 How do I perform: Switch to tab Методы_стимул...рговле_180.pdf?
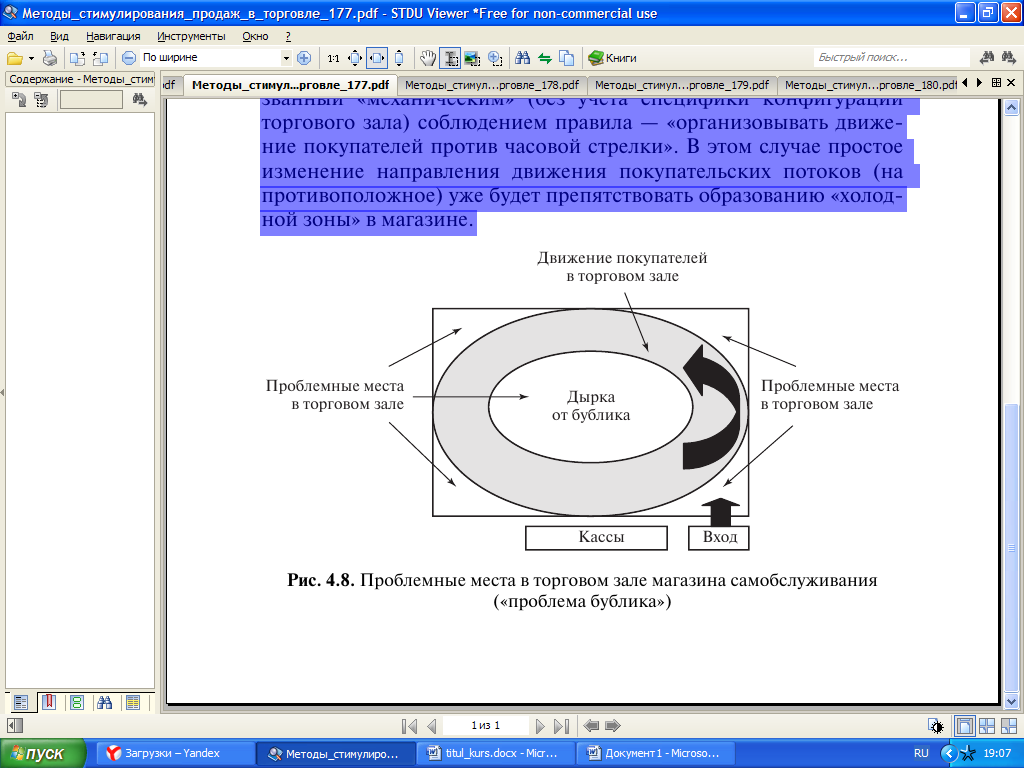[869, 85]
